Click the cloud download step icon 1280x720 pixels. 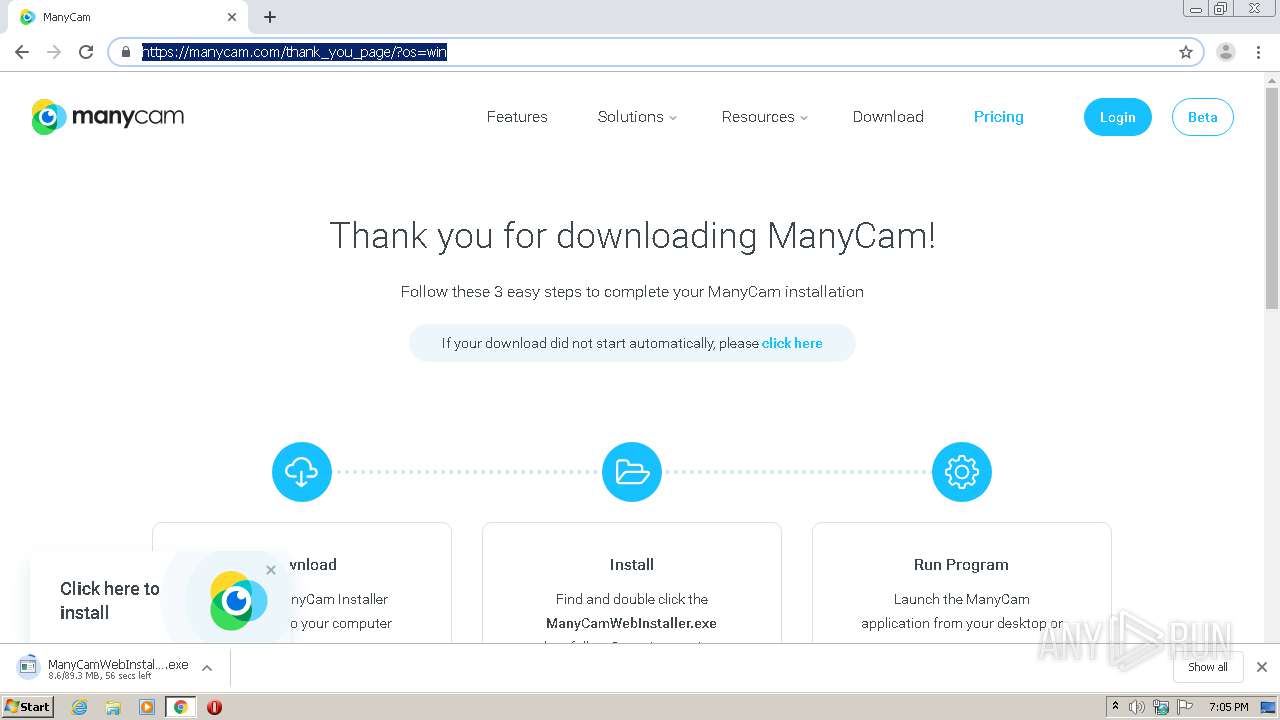tap(302, 472)
